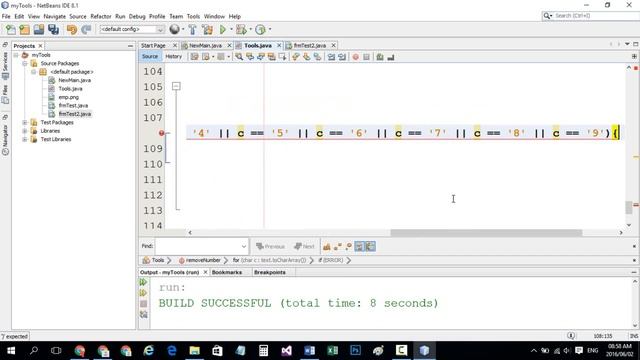The height and width of the screenshot is (360, 640).
Task: Click the Save All toolbar icon
Action: 53,29
